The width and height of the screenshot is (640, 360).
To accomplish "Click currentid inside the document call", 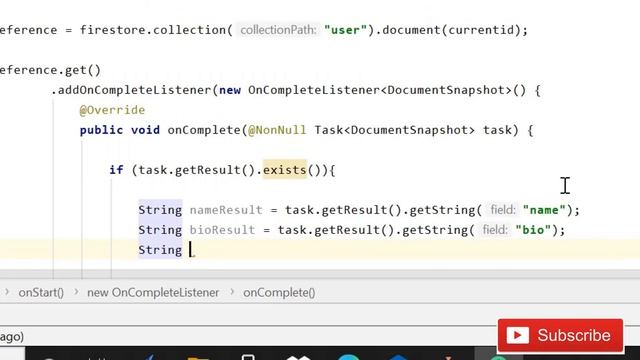I will [480, 30].
